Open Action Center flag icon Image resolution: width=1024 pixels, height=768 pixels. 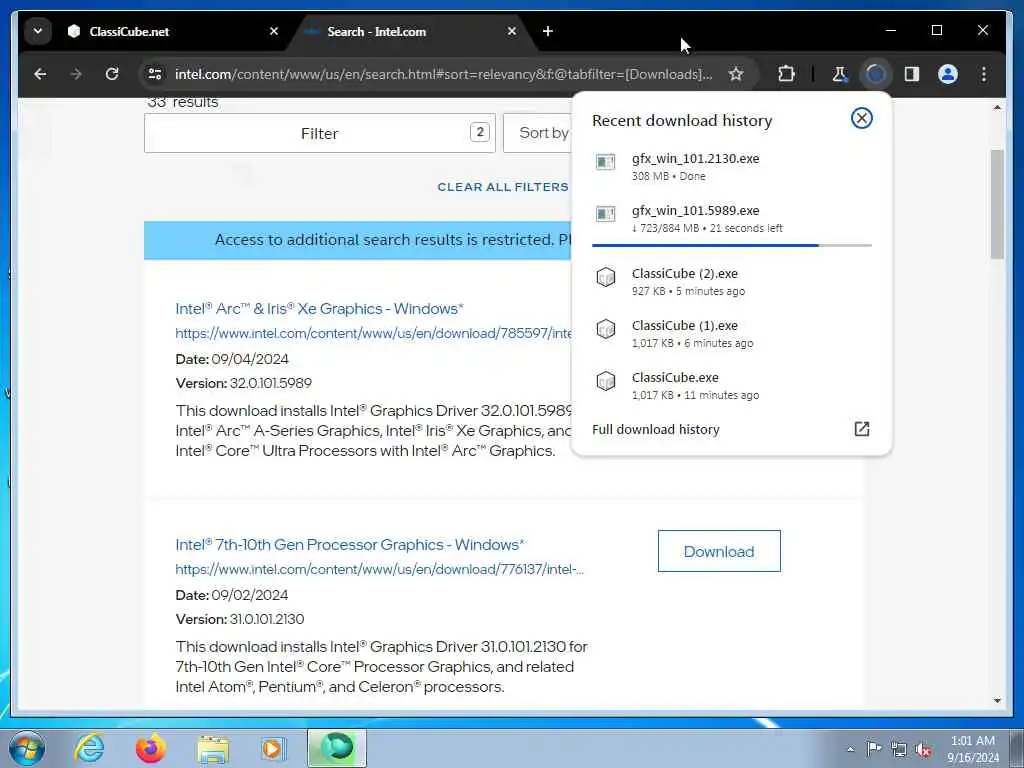(874, 748)
